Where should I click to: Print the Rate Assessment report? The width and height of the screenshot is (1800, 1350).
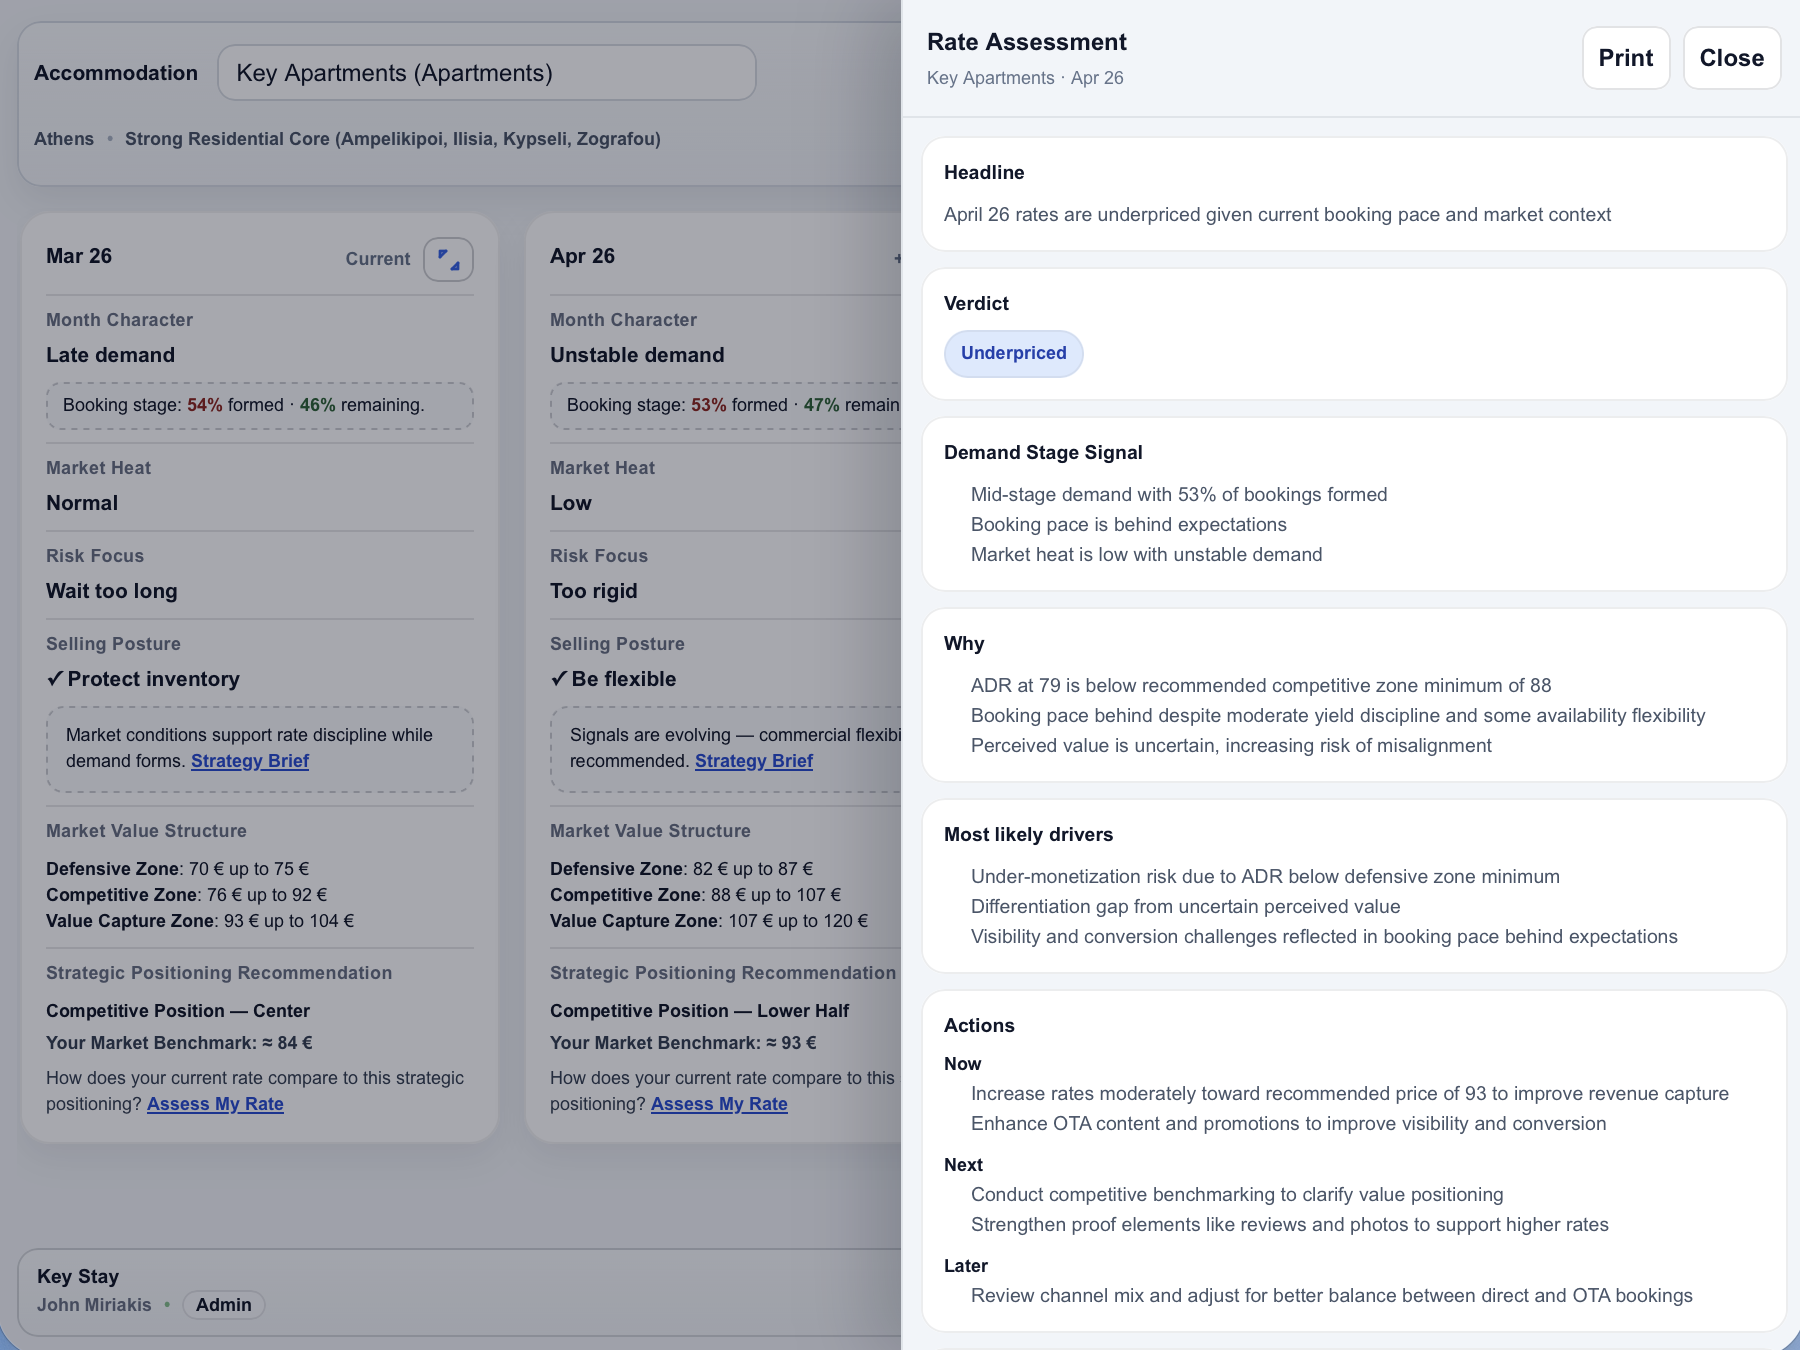point(1625,58)
